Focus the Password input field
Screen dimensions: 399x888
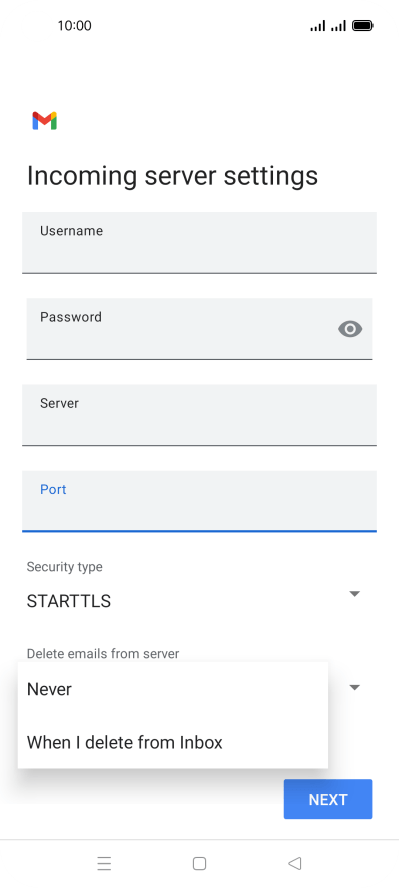(x=199, y=328)
